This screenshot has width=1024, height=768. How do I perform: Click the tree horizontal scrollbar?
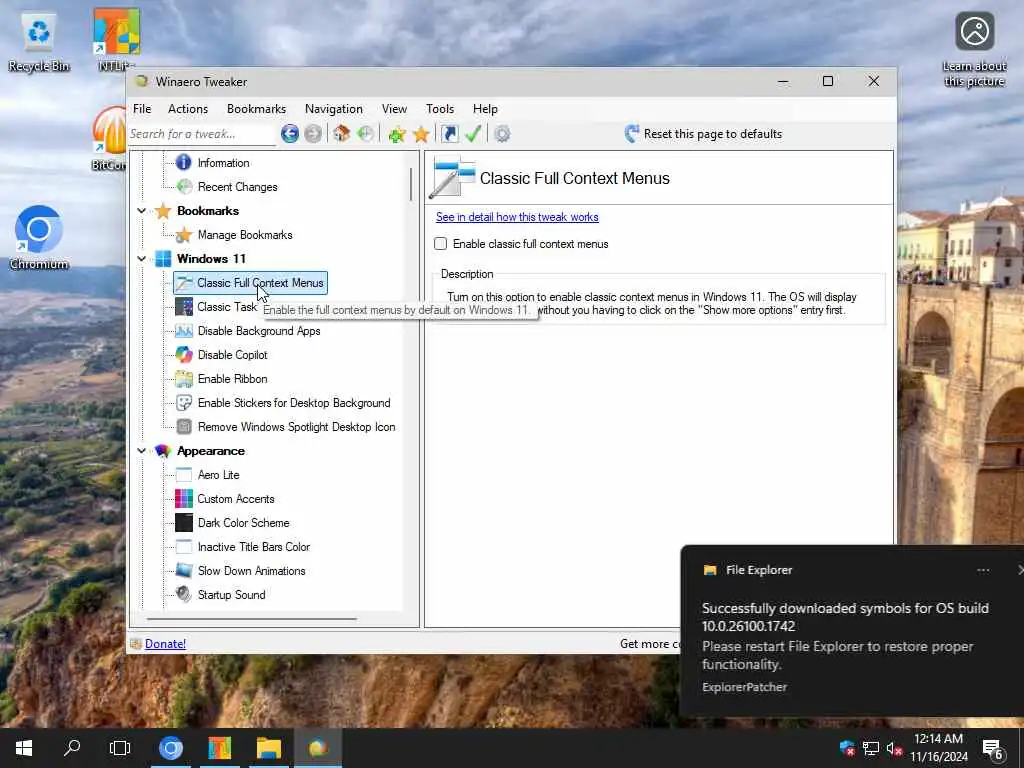tap(252, 618)
